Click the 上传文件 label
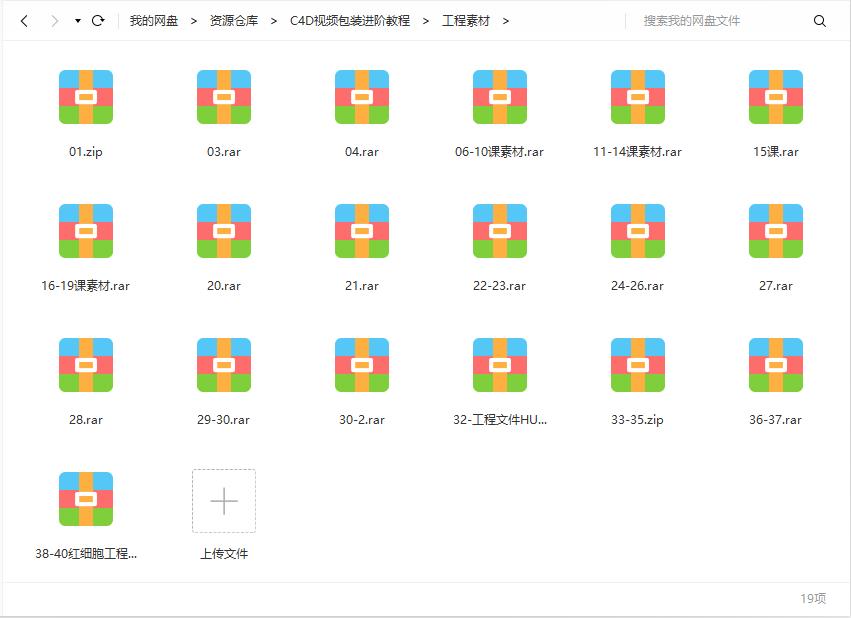Viewport: 851px width, 618px height. point(224,553)
